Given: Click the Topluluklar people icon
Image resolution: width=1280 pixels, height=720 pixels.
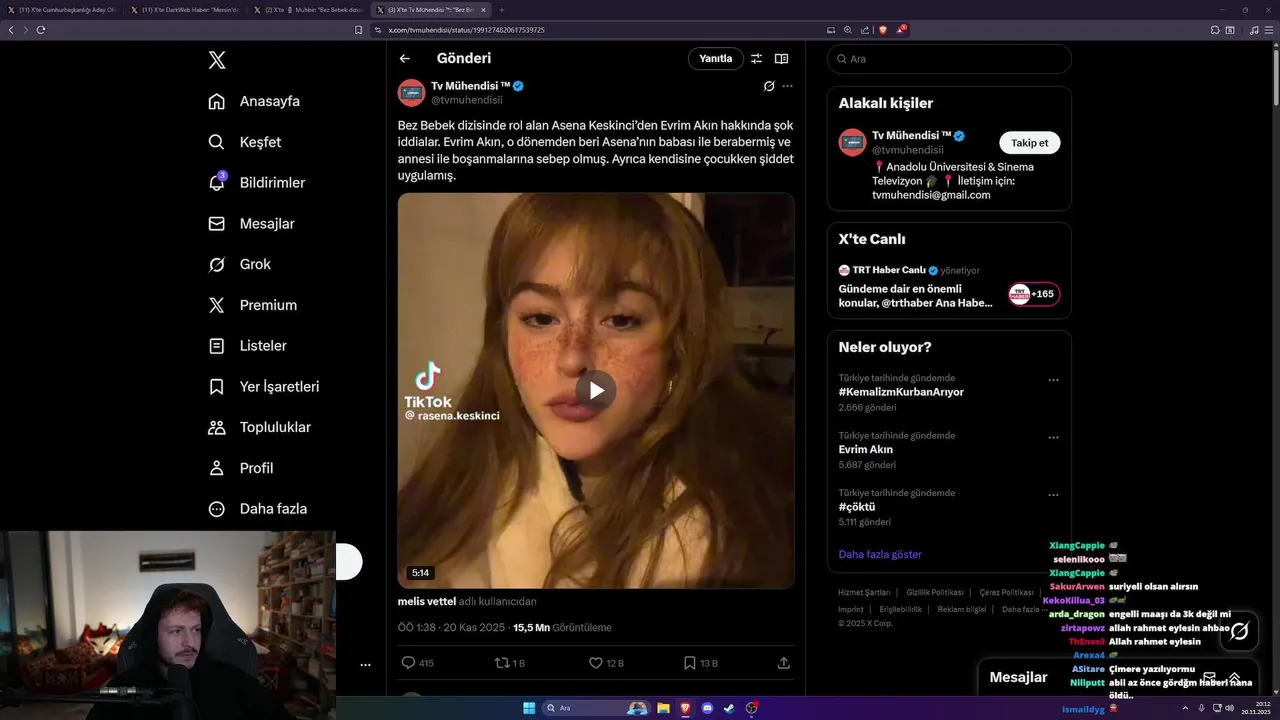Looking at the screenshot, I should [216, 427].
